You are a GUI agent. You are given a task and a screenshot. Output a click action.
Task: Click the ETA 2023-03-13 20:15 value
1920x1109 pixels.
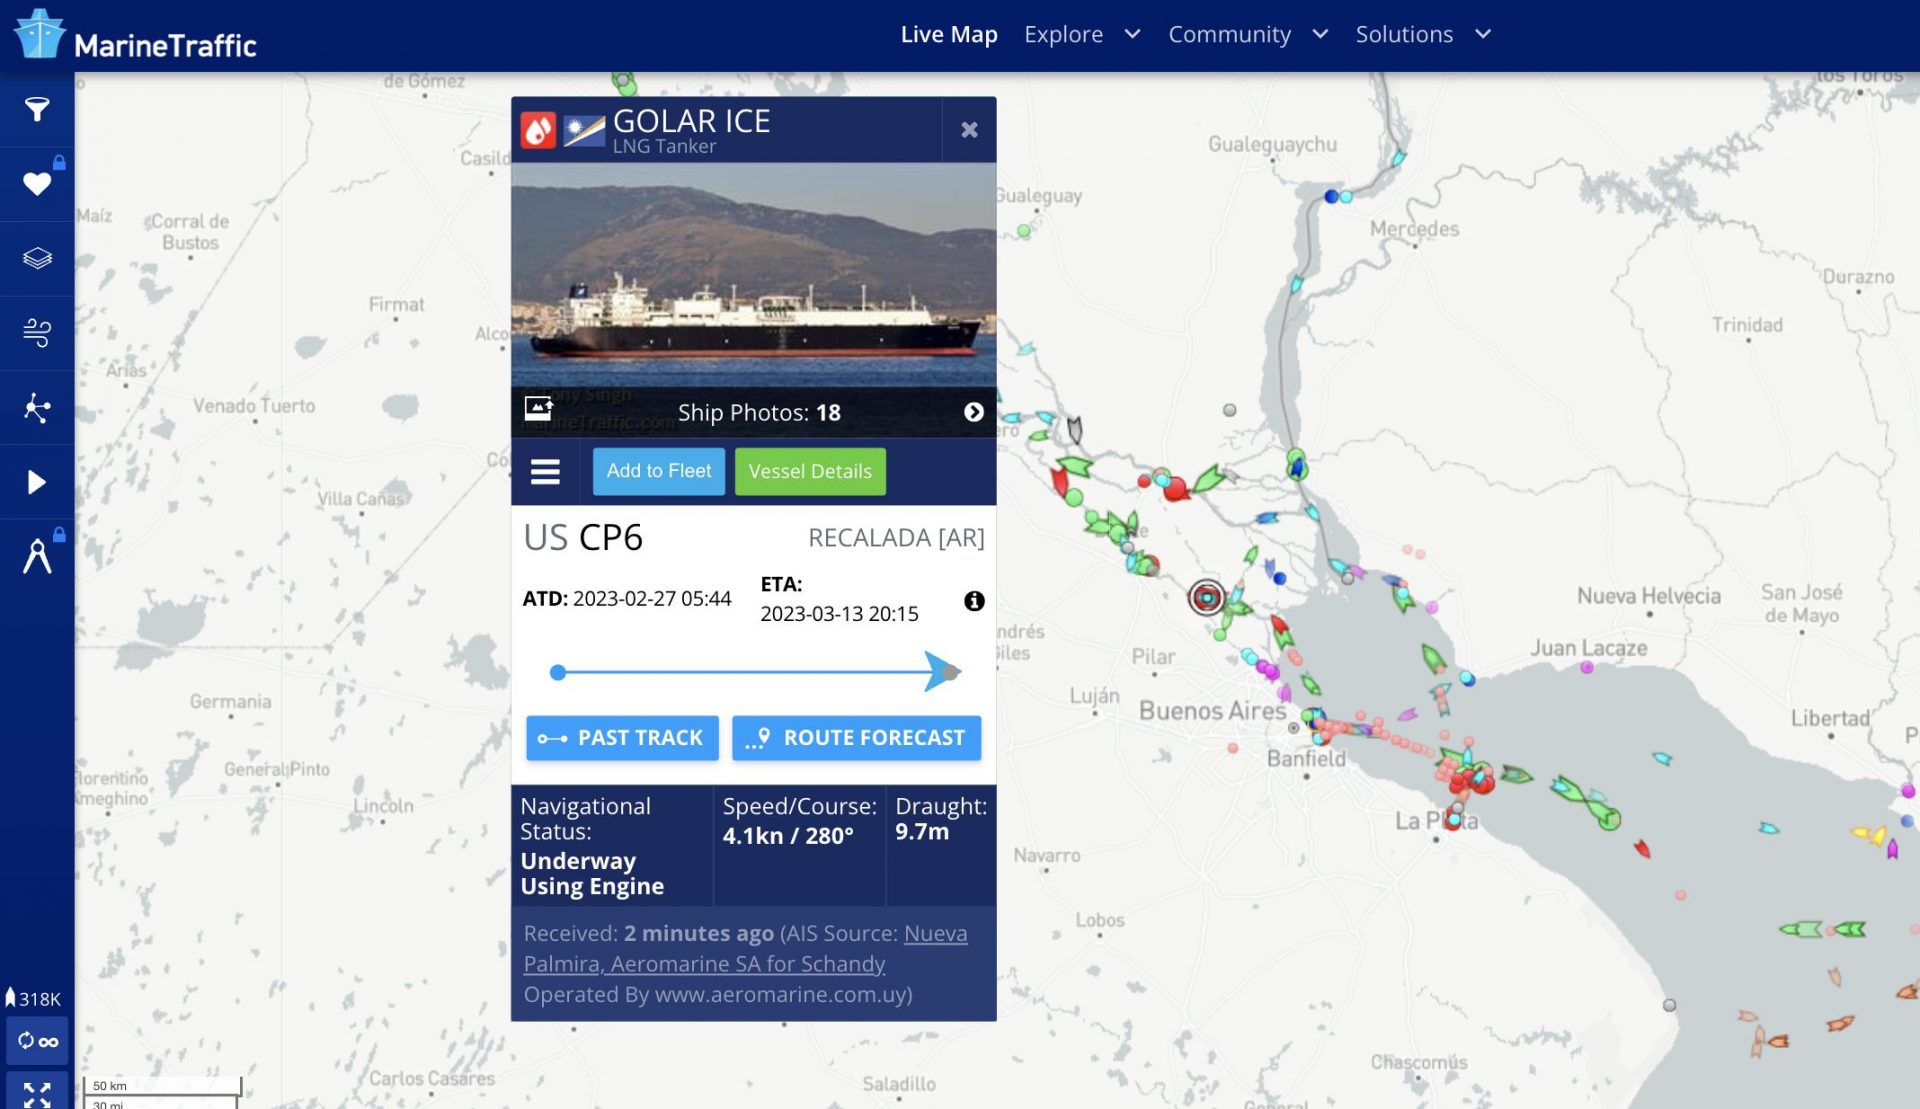point(839,614)
